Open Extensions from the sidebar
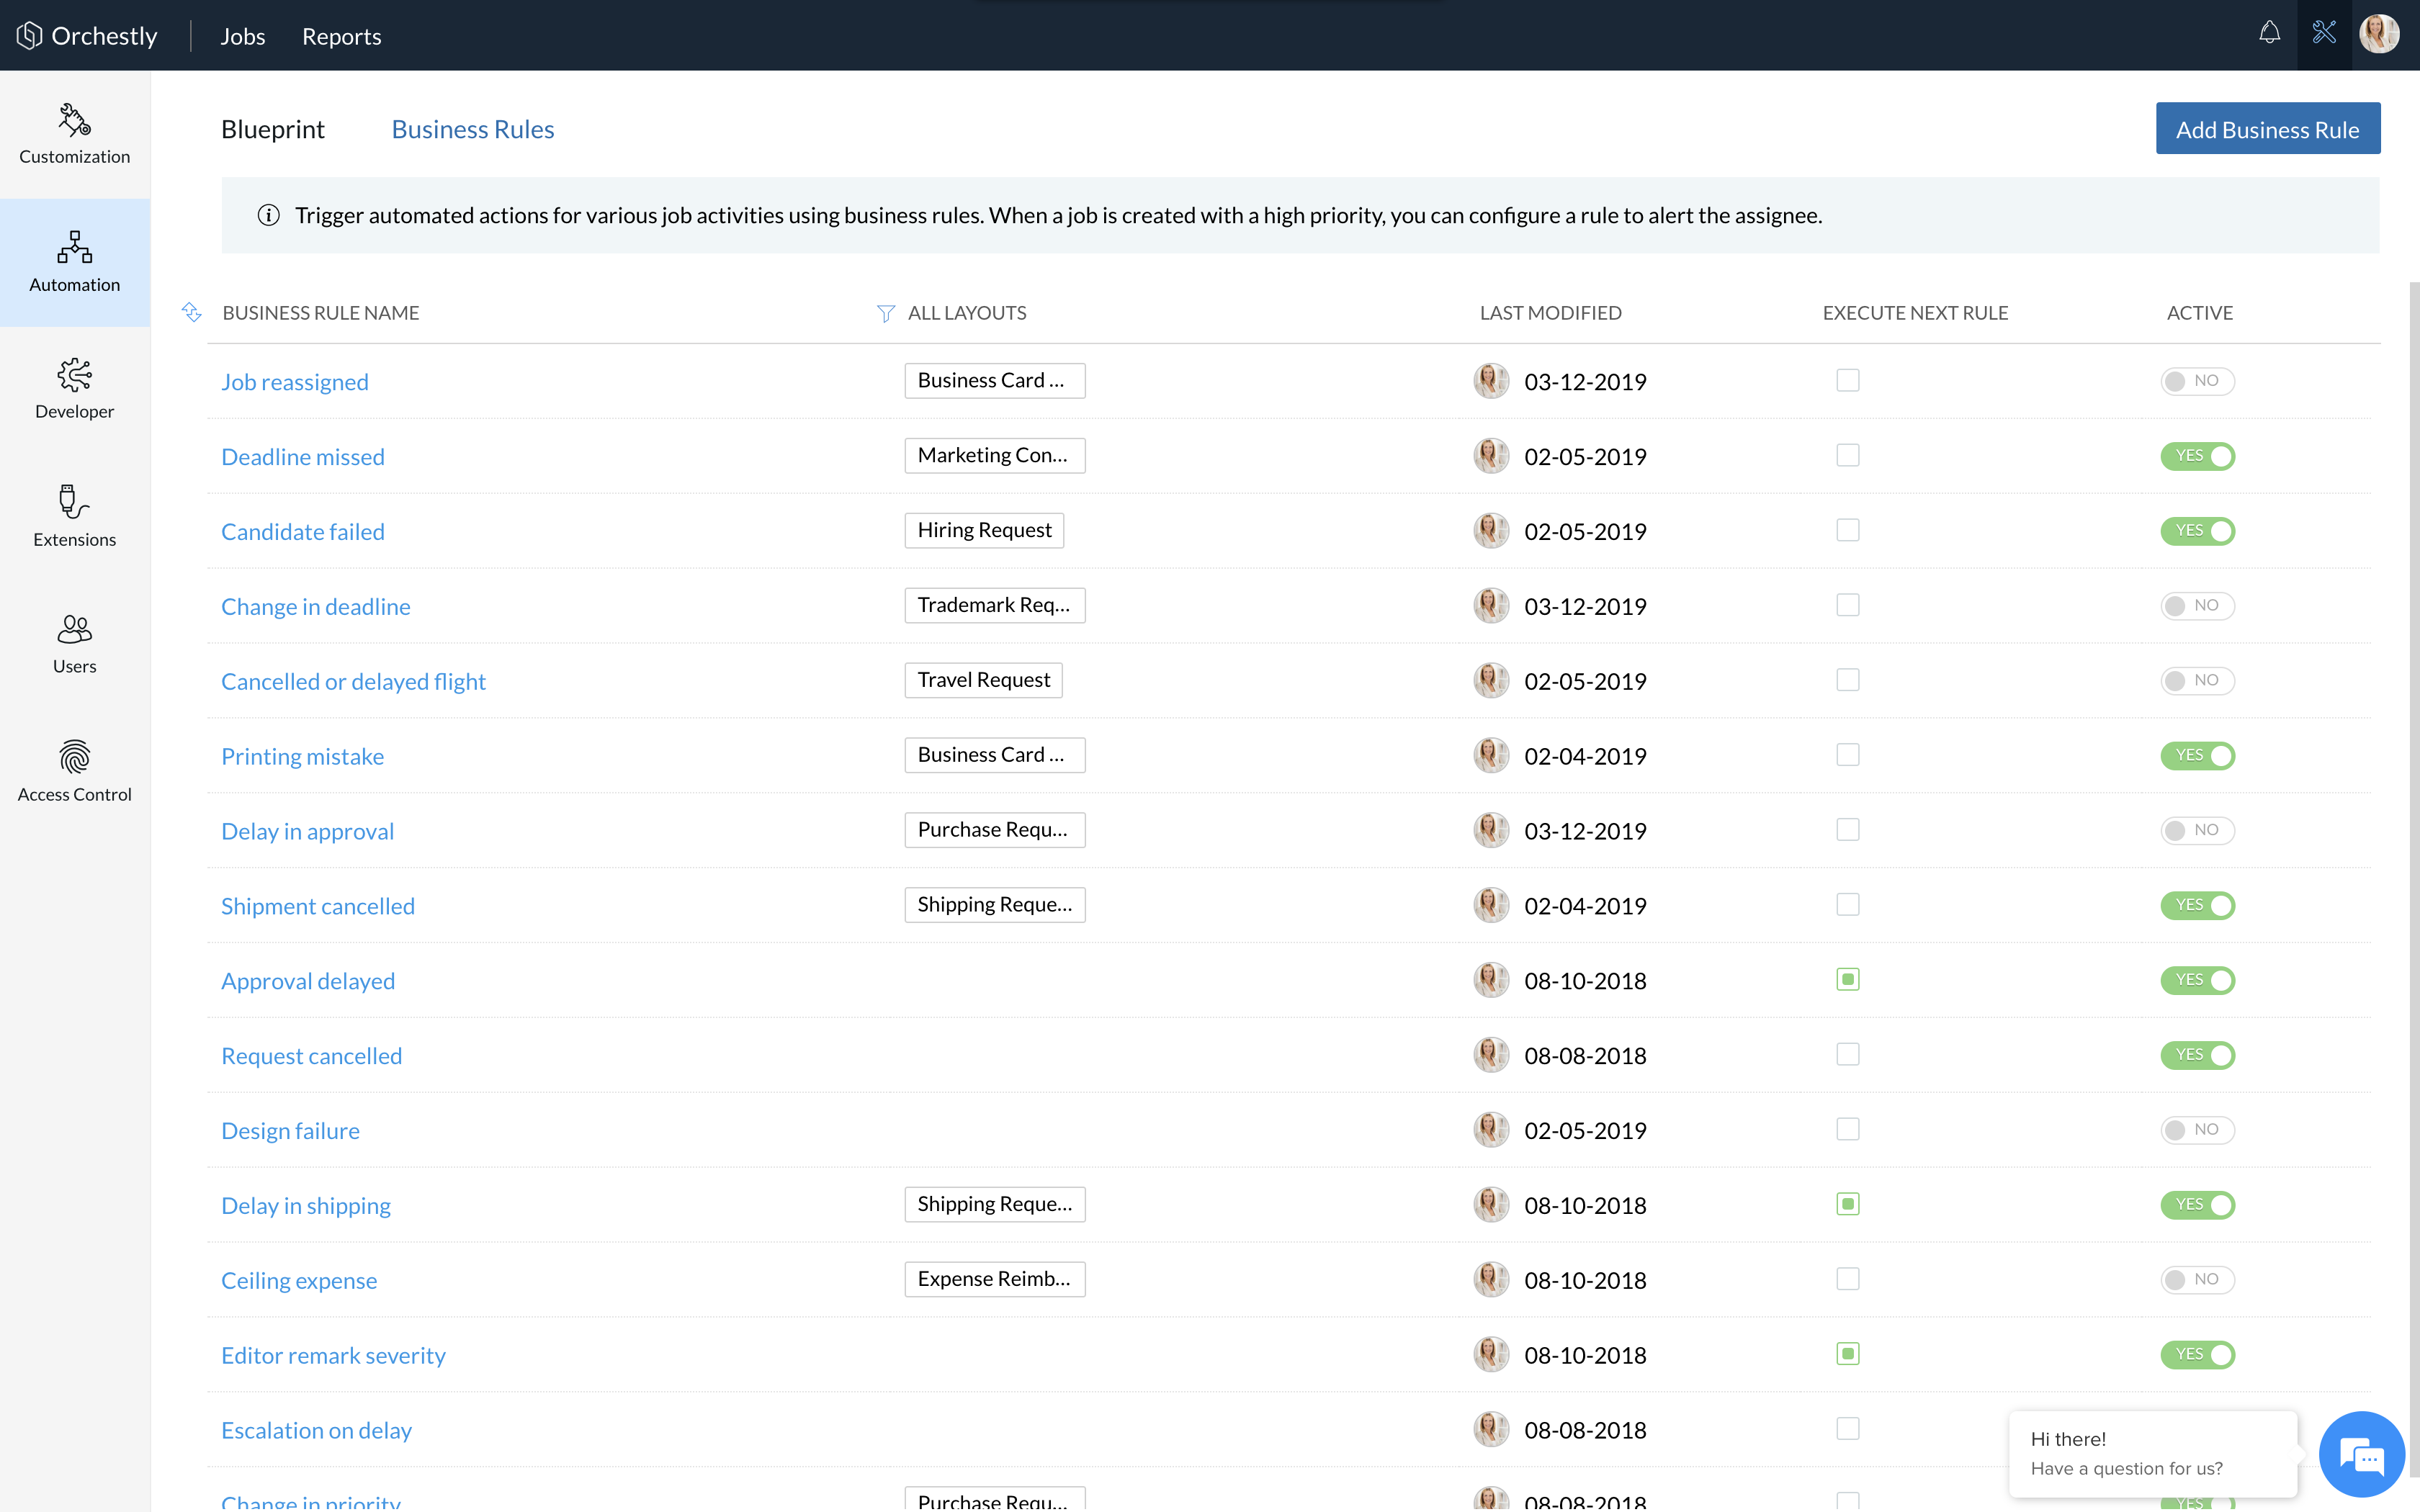The width and height of the screenshot is (2420, 1512). (x=74, y=515)
